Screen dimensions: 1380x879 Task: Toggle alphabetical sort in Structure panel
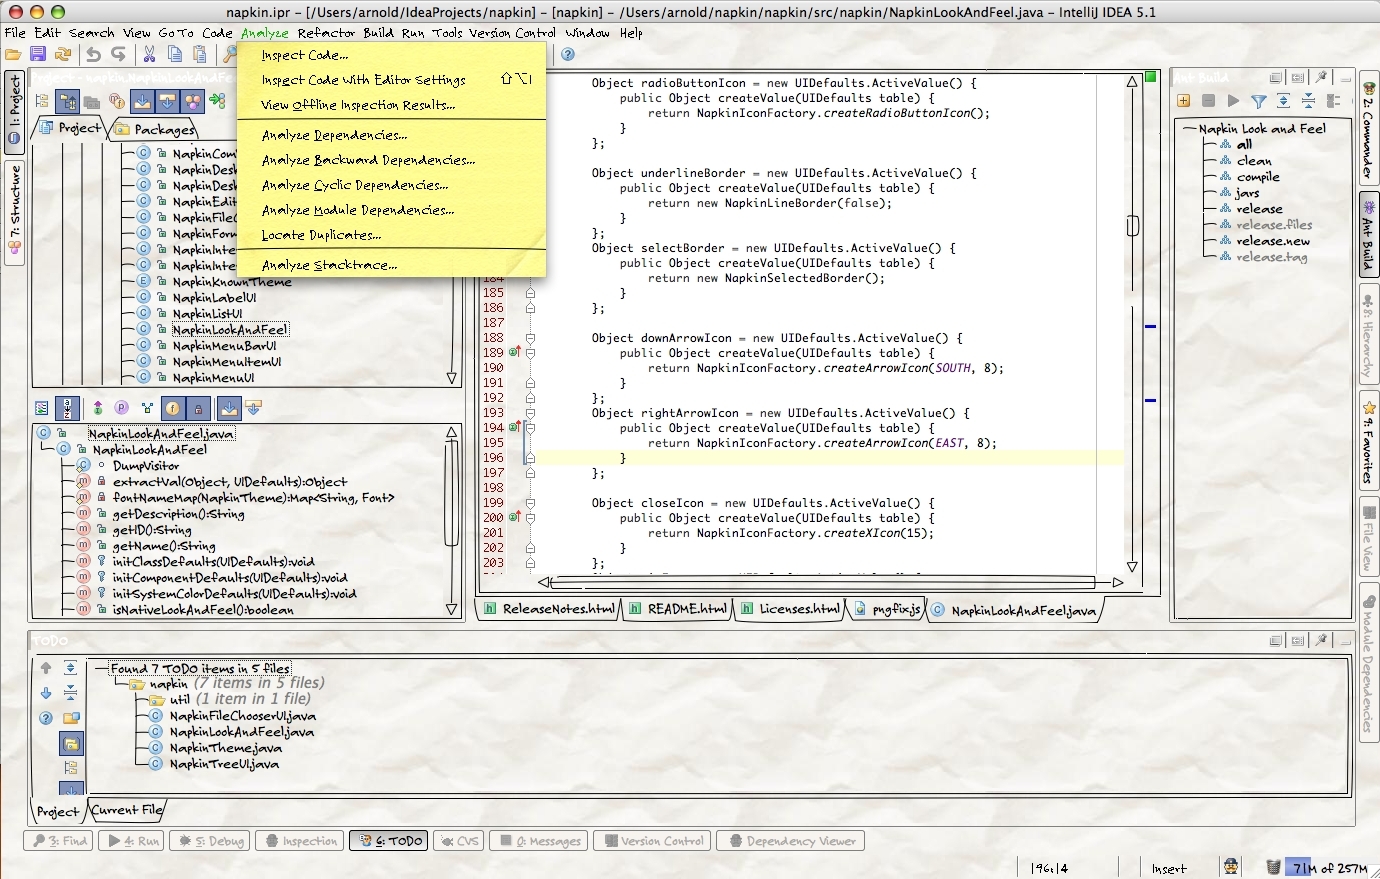67,408
